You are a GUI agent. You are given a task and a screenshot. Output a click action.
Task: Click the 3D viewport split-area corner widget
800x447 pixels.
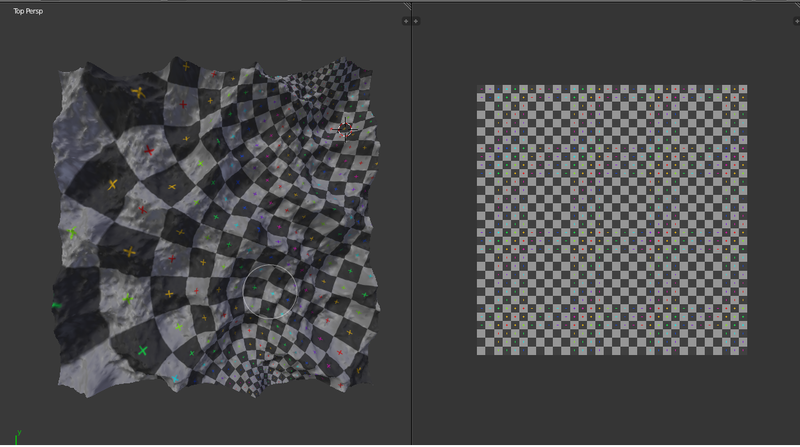click(407, 6)
